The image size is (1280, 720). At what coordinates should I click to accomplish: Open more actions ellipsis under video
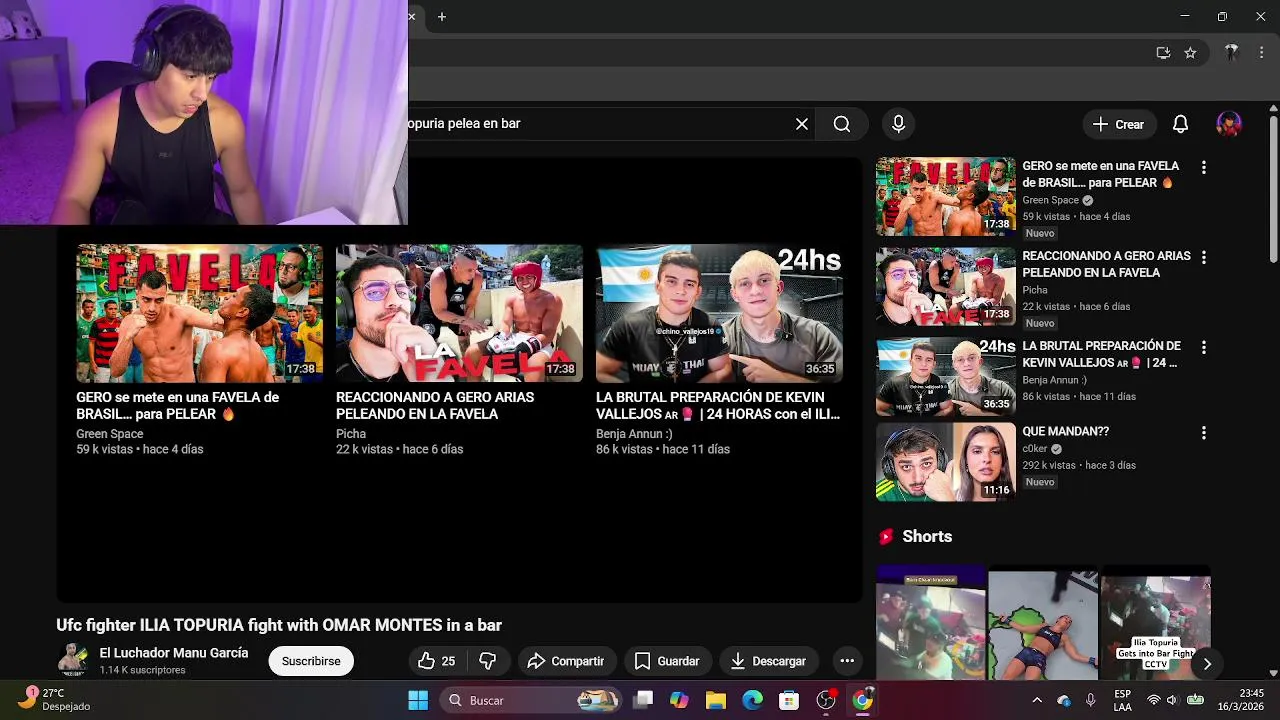tap(847, 661)
